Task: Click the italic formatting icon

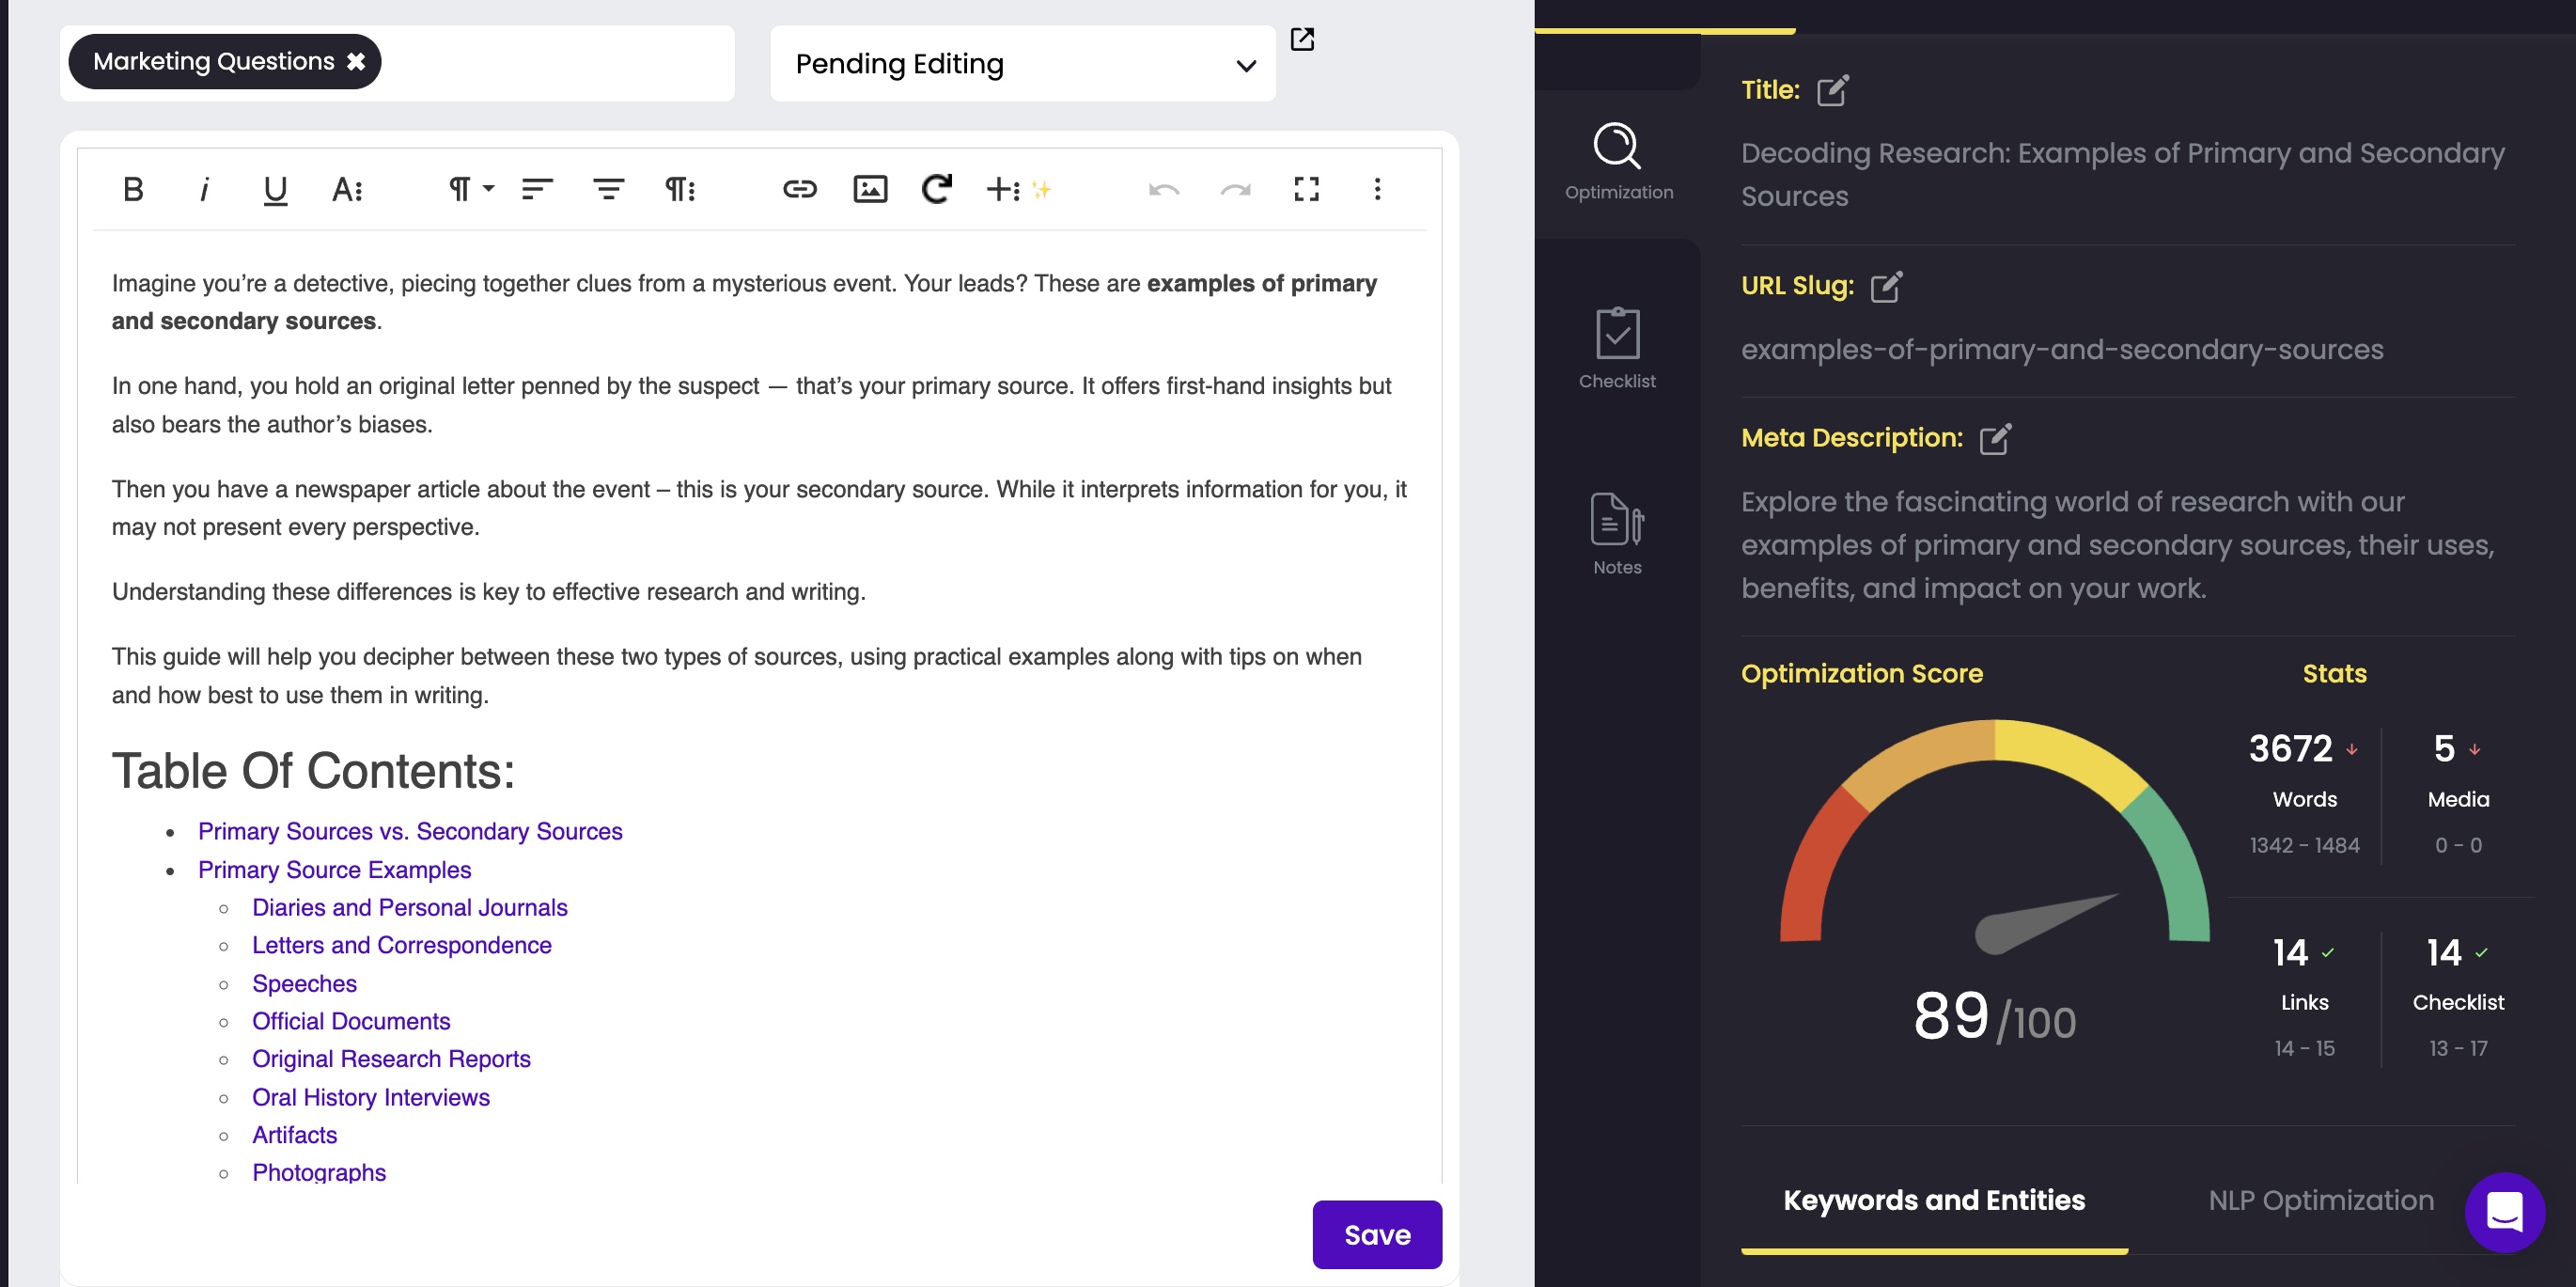Action: tap(204, 189)
